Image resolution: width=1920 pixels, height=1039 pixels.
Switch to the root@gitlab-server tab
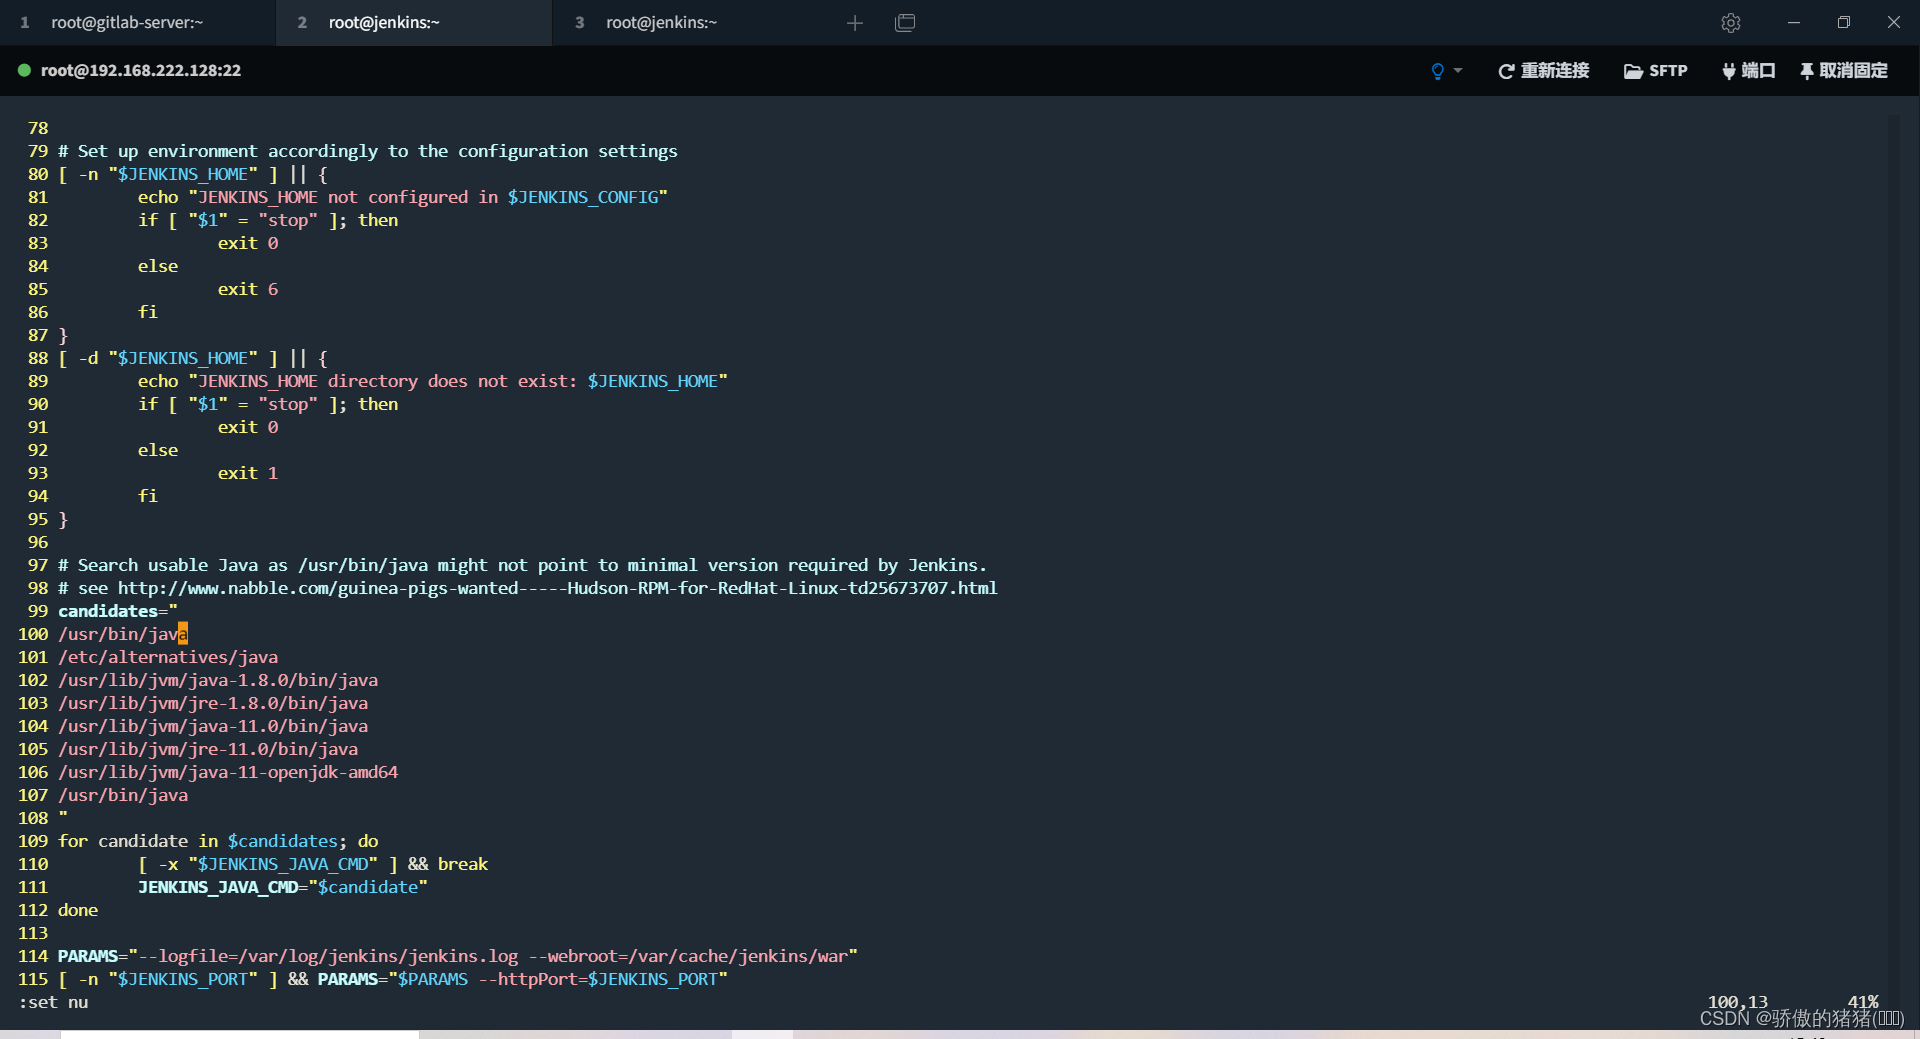[137, 22]
